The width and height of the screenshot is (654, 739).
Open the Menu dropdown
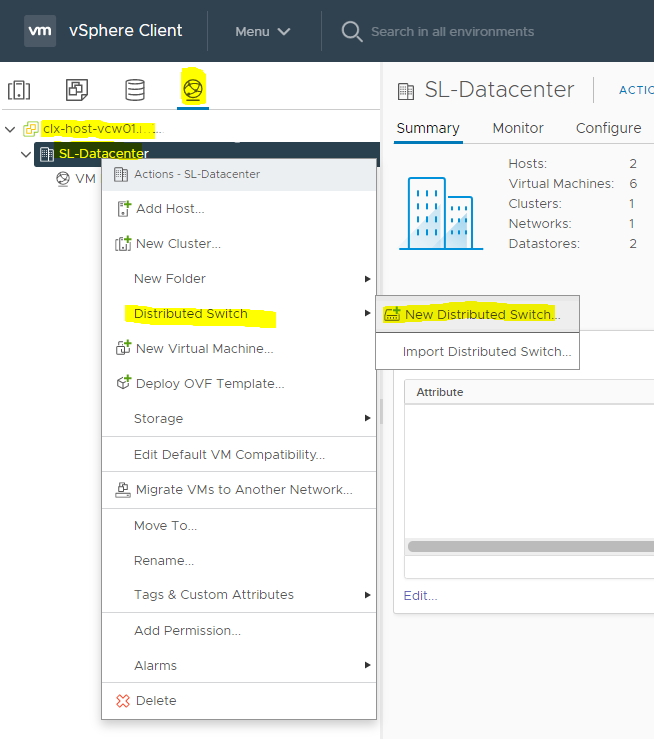262,32
